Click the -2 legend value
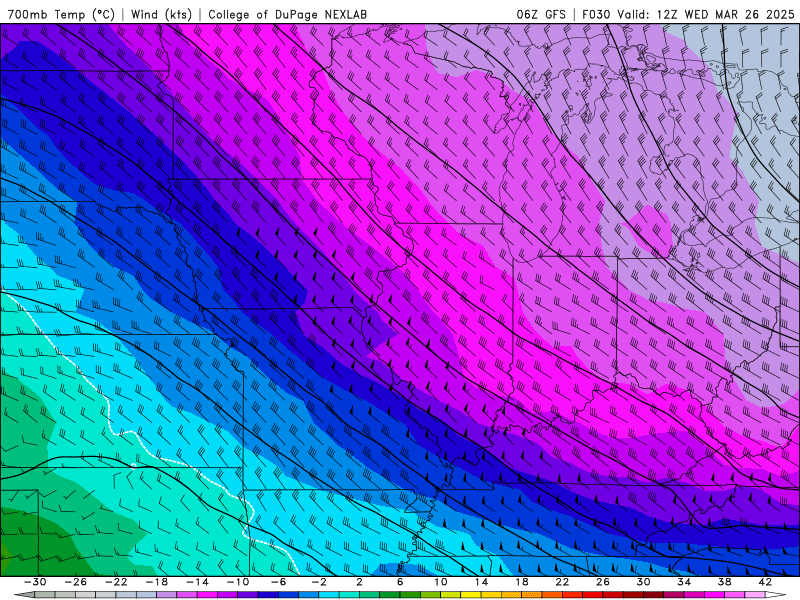This screenshot has height=600, width=800. [319, 582]
